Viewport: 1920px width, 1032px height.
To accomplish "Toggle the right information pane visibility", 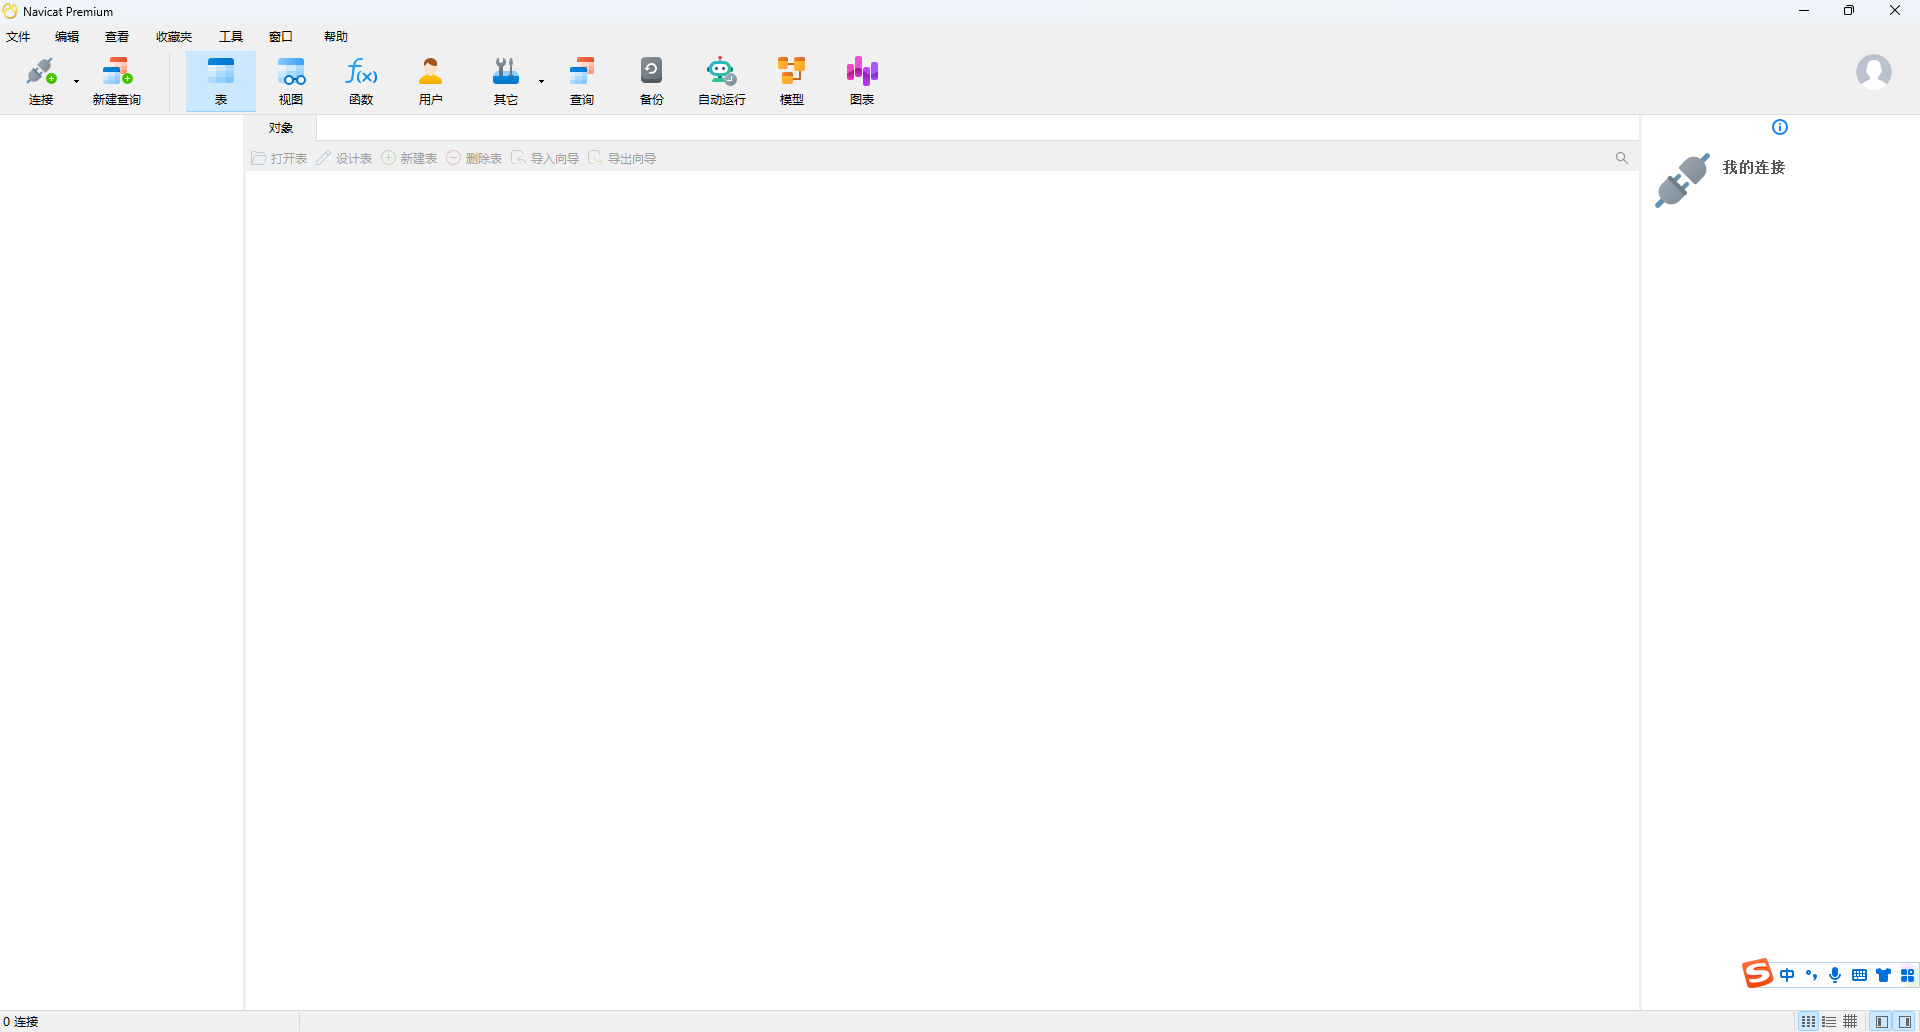I will 1906,1021.
